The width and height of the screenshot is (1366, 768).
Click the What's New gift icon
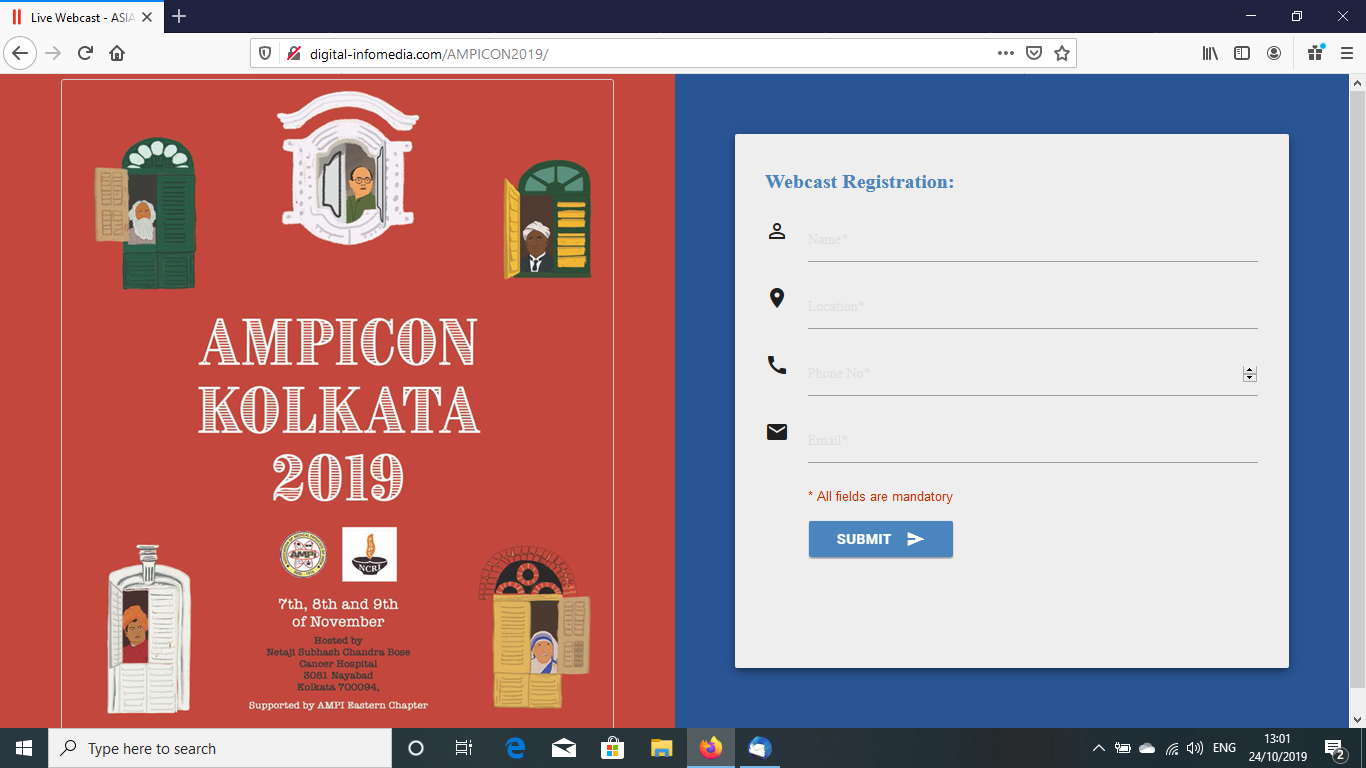point(1314,53)
